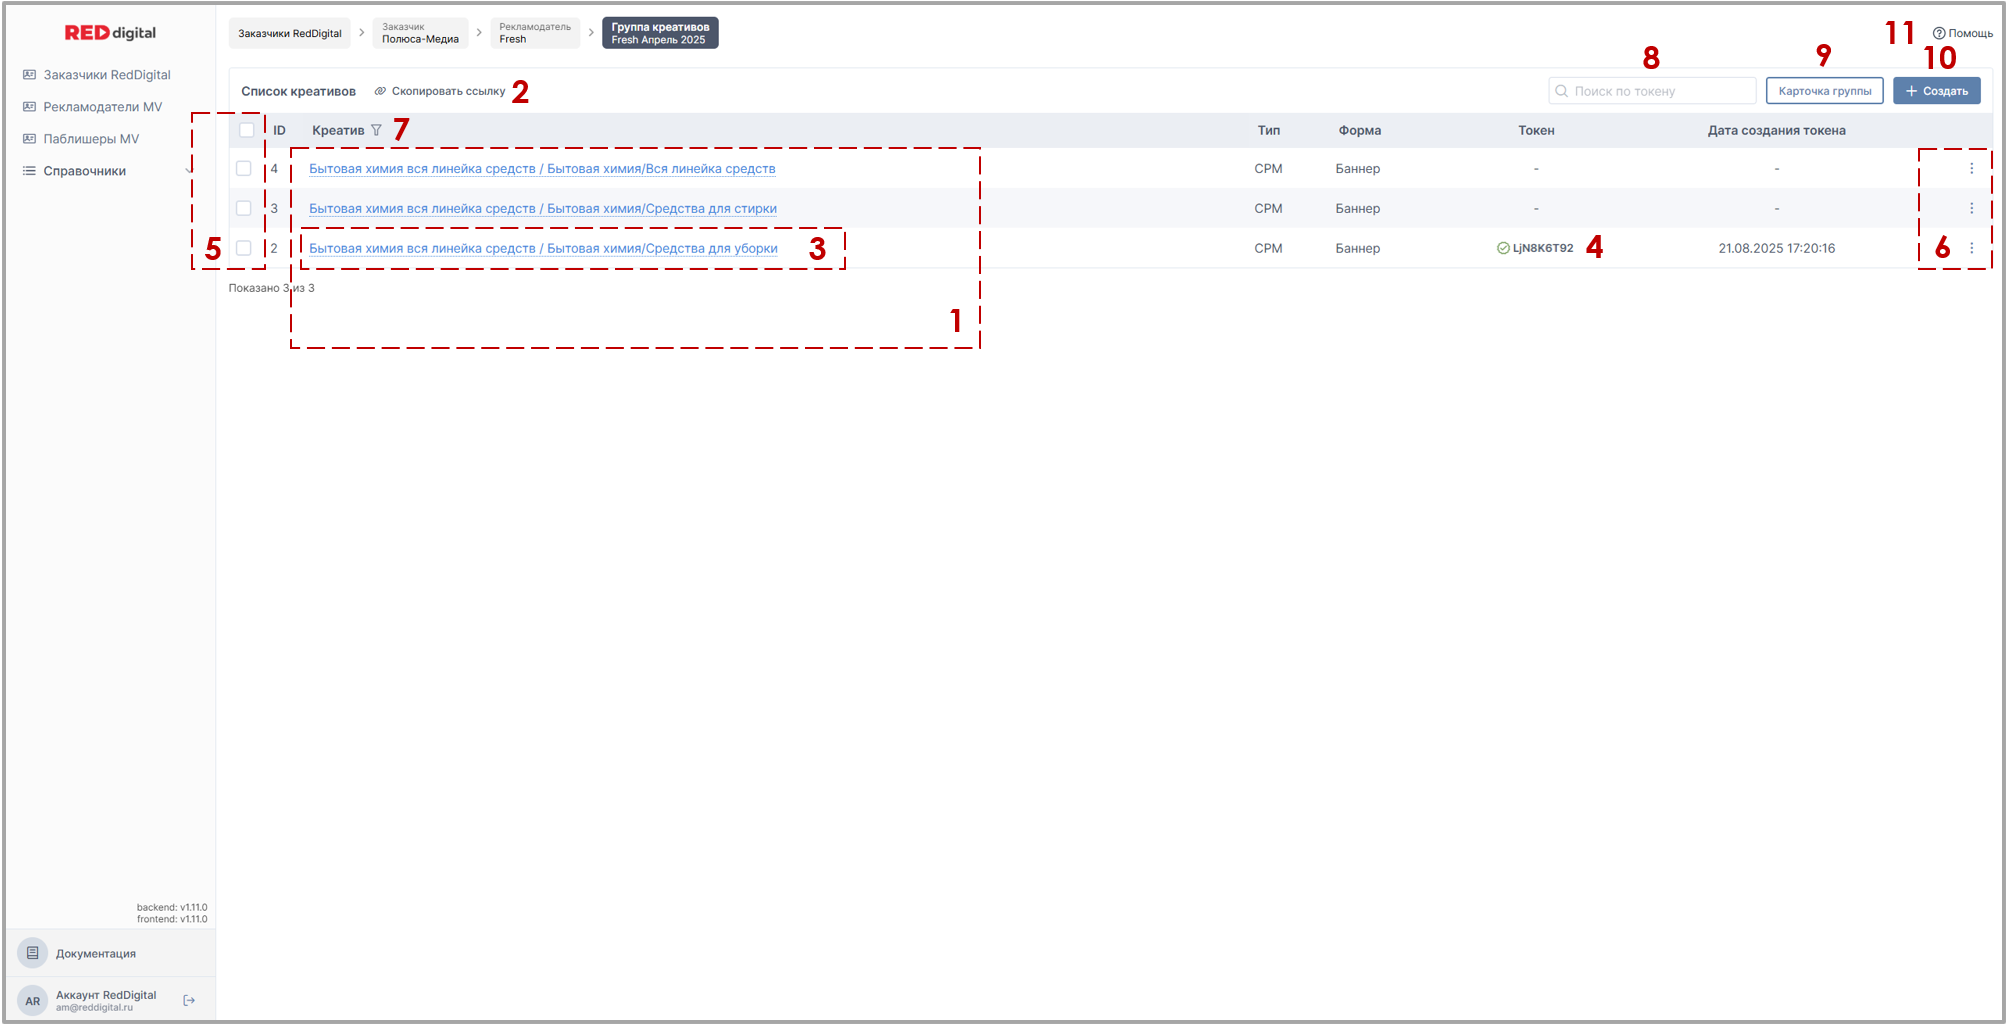
Task: Open actions menu for creative ID 3
Action: (x=1971, y=209)
